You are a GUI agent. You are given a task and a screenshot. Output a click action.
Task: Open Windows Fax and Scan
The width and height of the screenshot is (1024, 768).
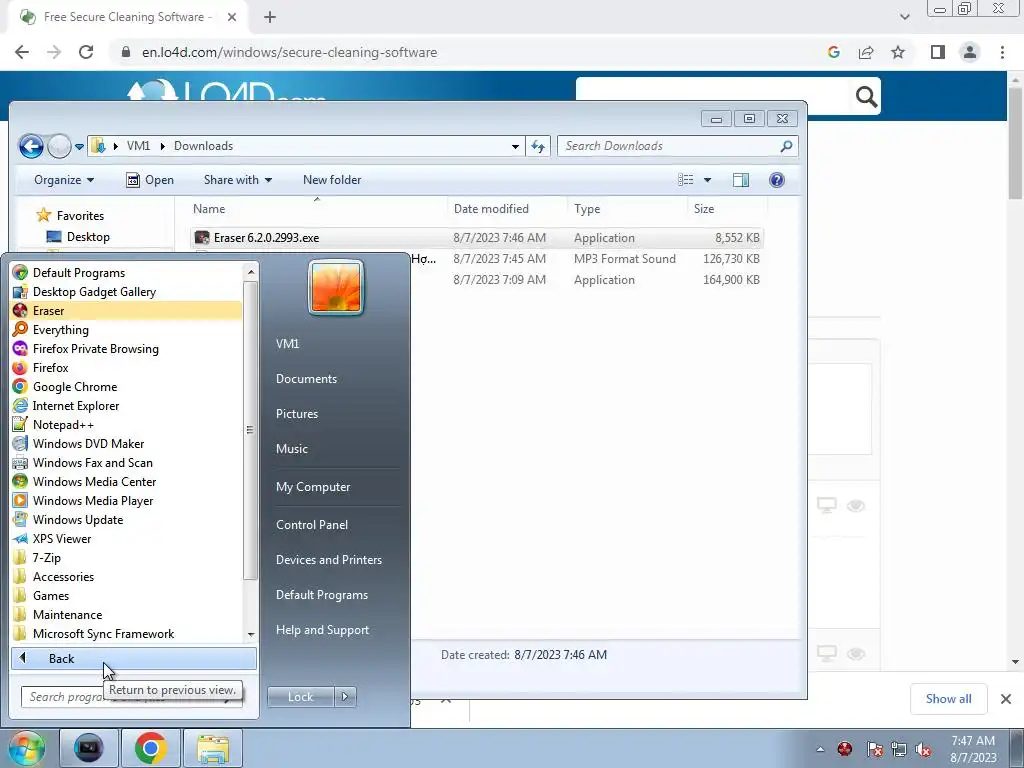tap(127, 462)
